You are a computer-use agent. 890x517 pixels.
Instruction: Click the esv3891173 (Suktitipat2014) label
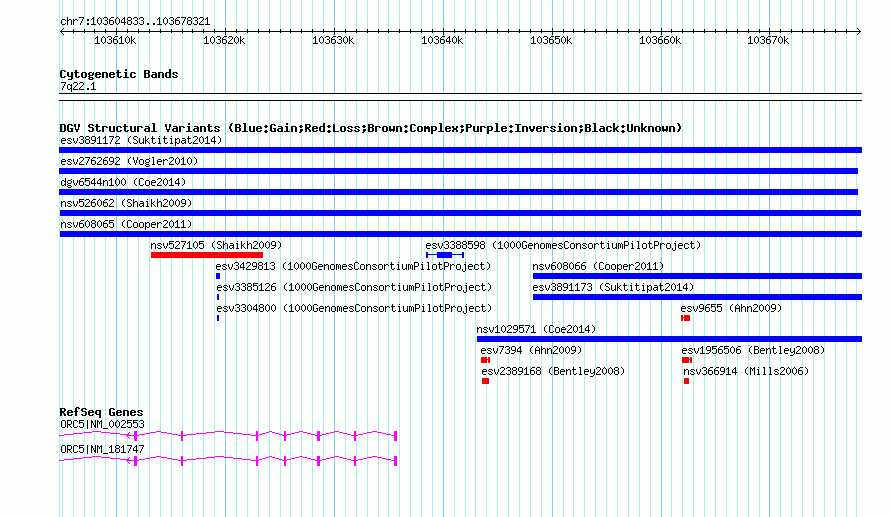click(613, 287)
